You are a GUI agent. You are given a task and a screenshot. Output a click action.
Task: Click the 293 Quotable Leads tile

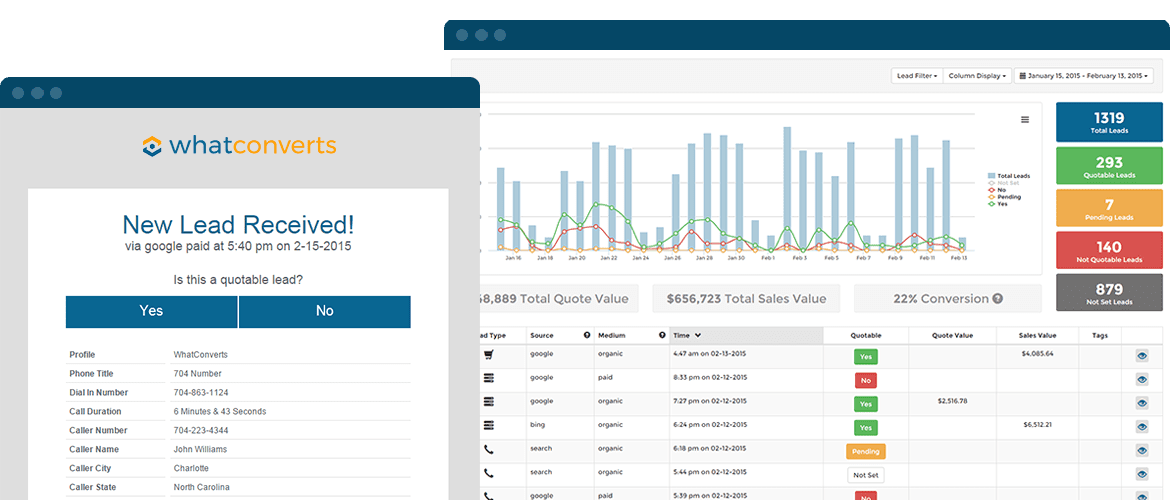click(x=1109, y=166)
